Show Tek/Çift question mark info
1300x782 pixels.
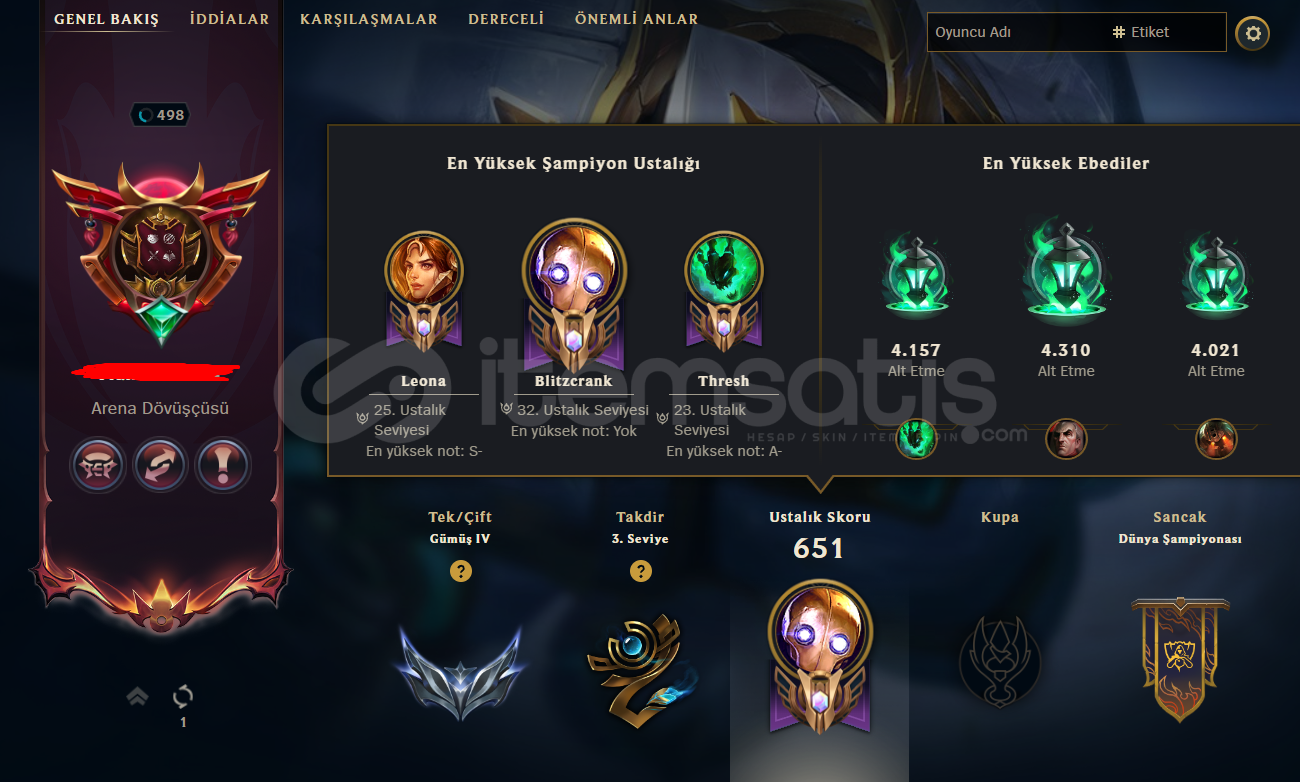[x=460, y=571]
